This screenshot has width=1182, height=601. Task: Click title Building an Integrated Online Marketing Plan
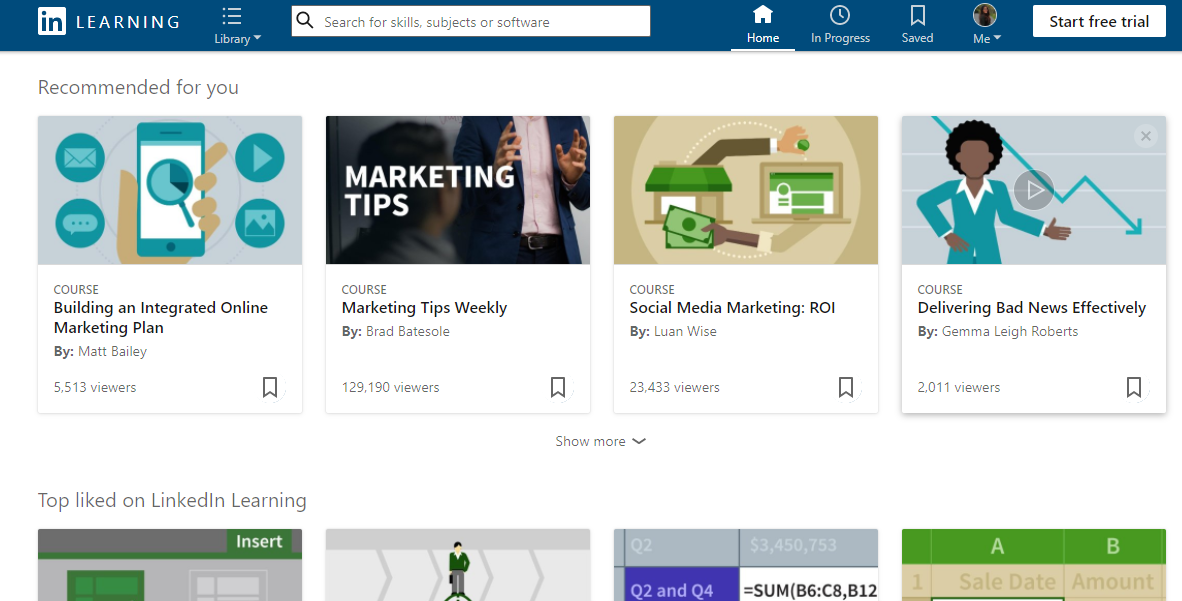161,317
